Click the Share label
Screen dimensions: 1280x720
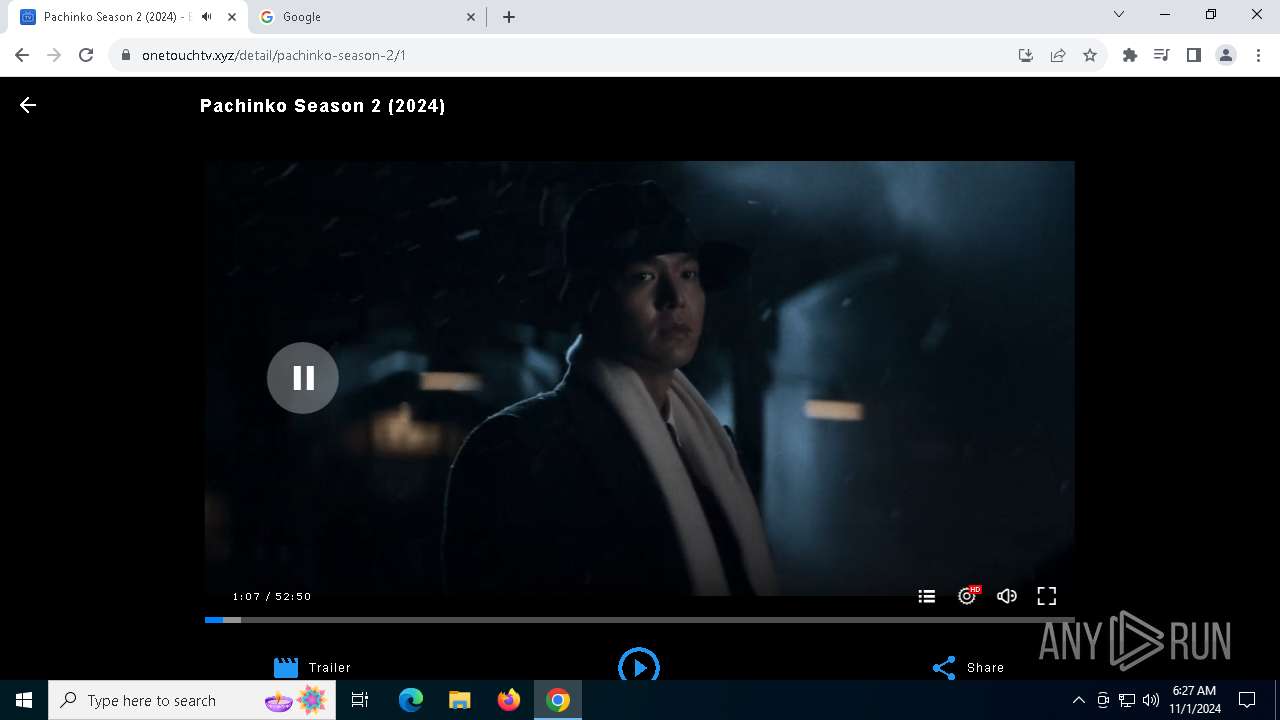click(x=985, y=668)
